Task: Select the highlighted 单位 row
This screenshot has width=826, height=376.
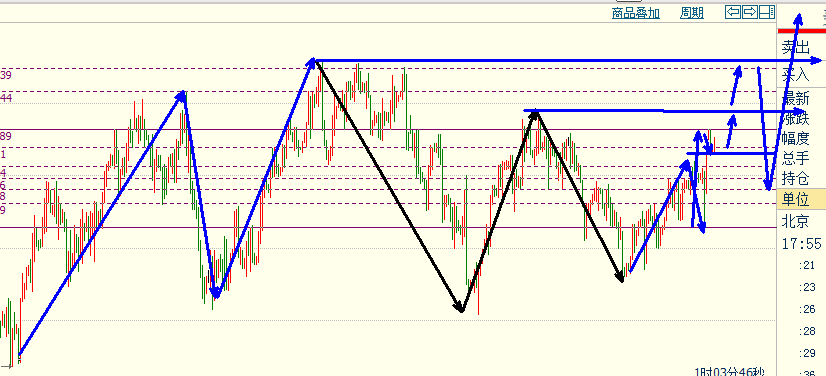Action: pos(801,199)
